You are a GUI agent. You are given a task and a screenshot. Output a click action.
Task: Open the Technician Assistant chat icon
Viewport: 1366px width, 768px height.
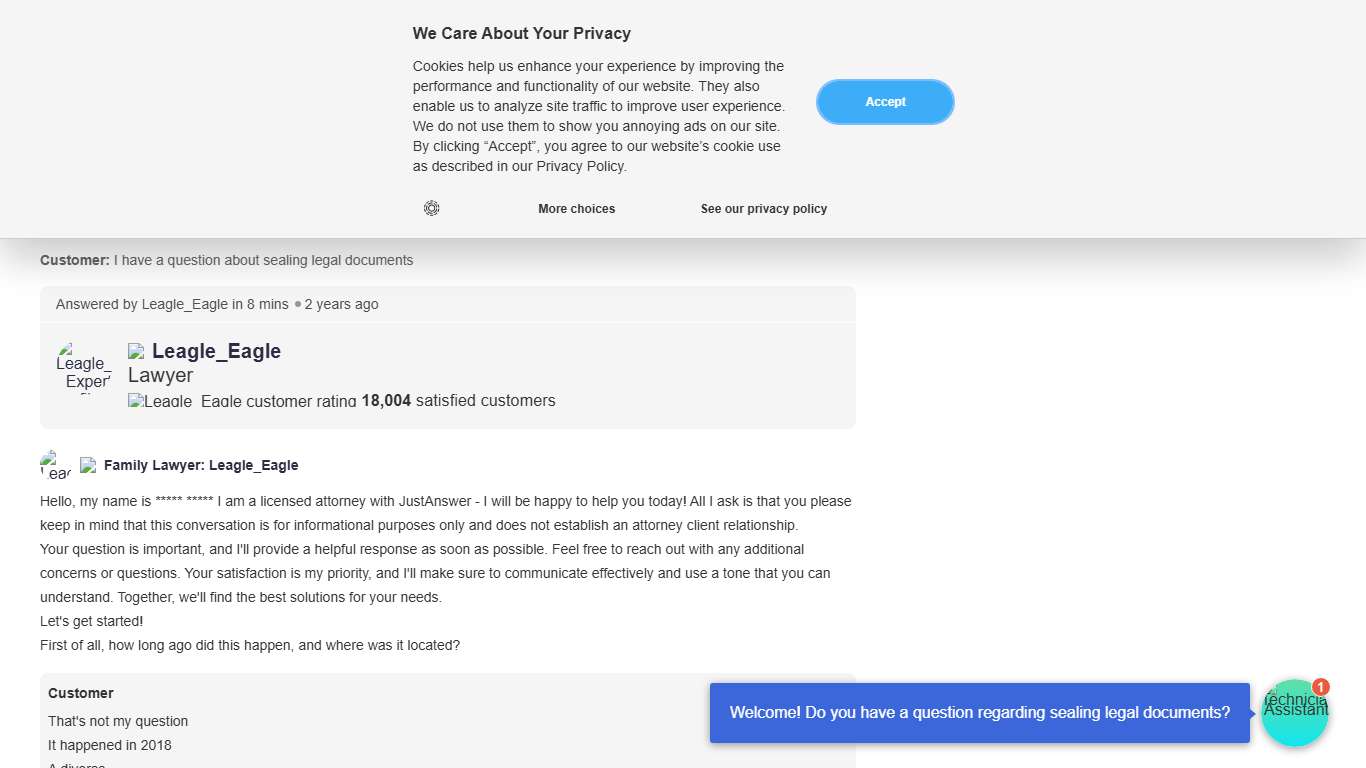pos(1294,713)
